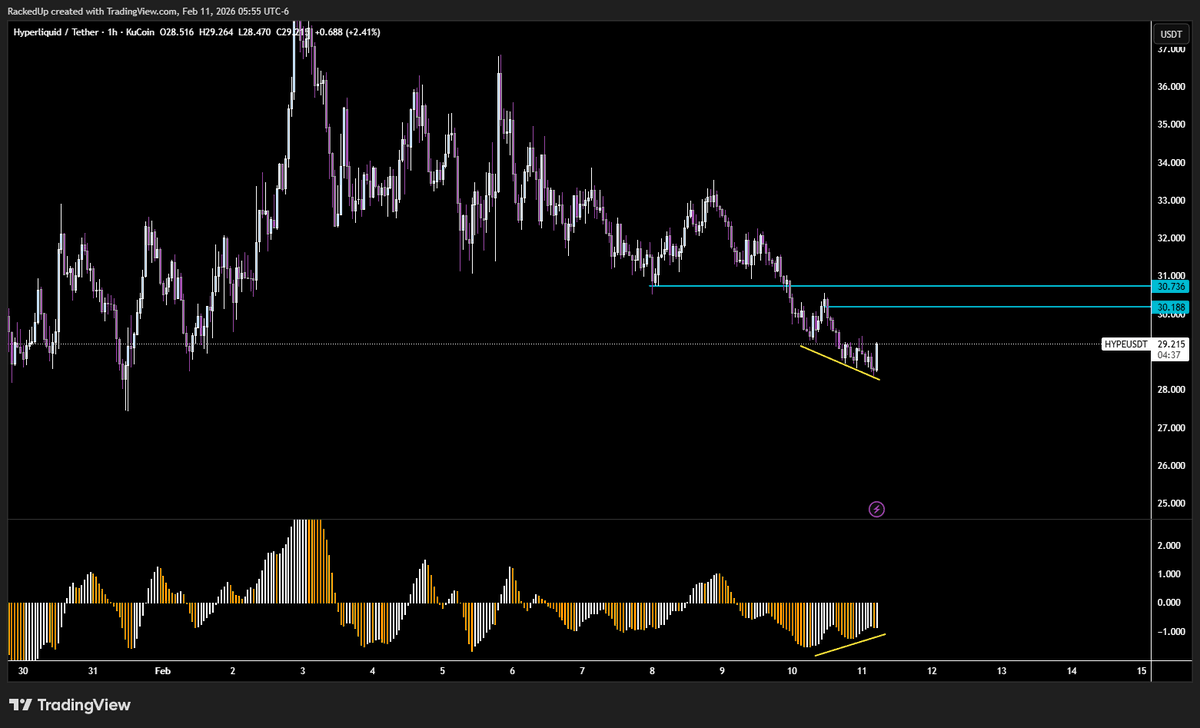Click the 36.000 price axis label
Screen dimensions: 1200x728
coord(1170,86)
